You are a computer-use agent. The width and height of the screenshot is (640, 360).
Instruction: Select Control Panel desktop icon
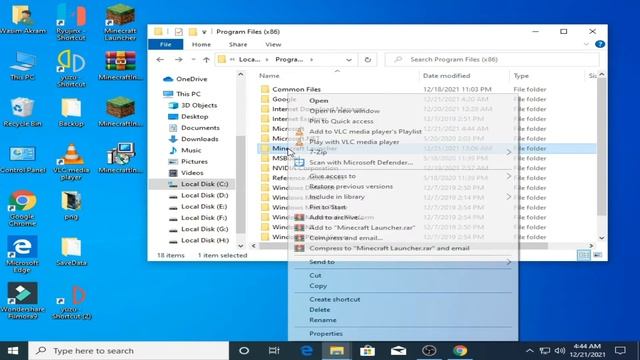point(22,159)
